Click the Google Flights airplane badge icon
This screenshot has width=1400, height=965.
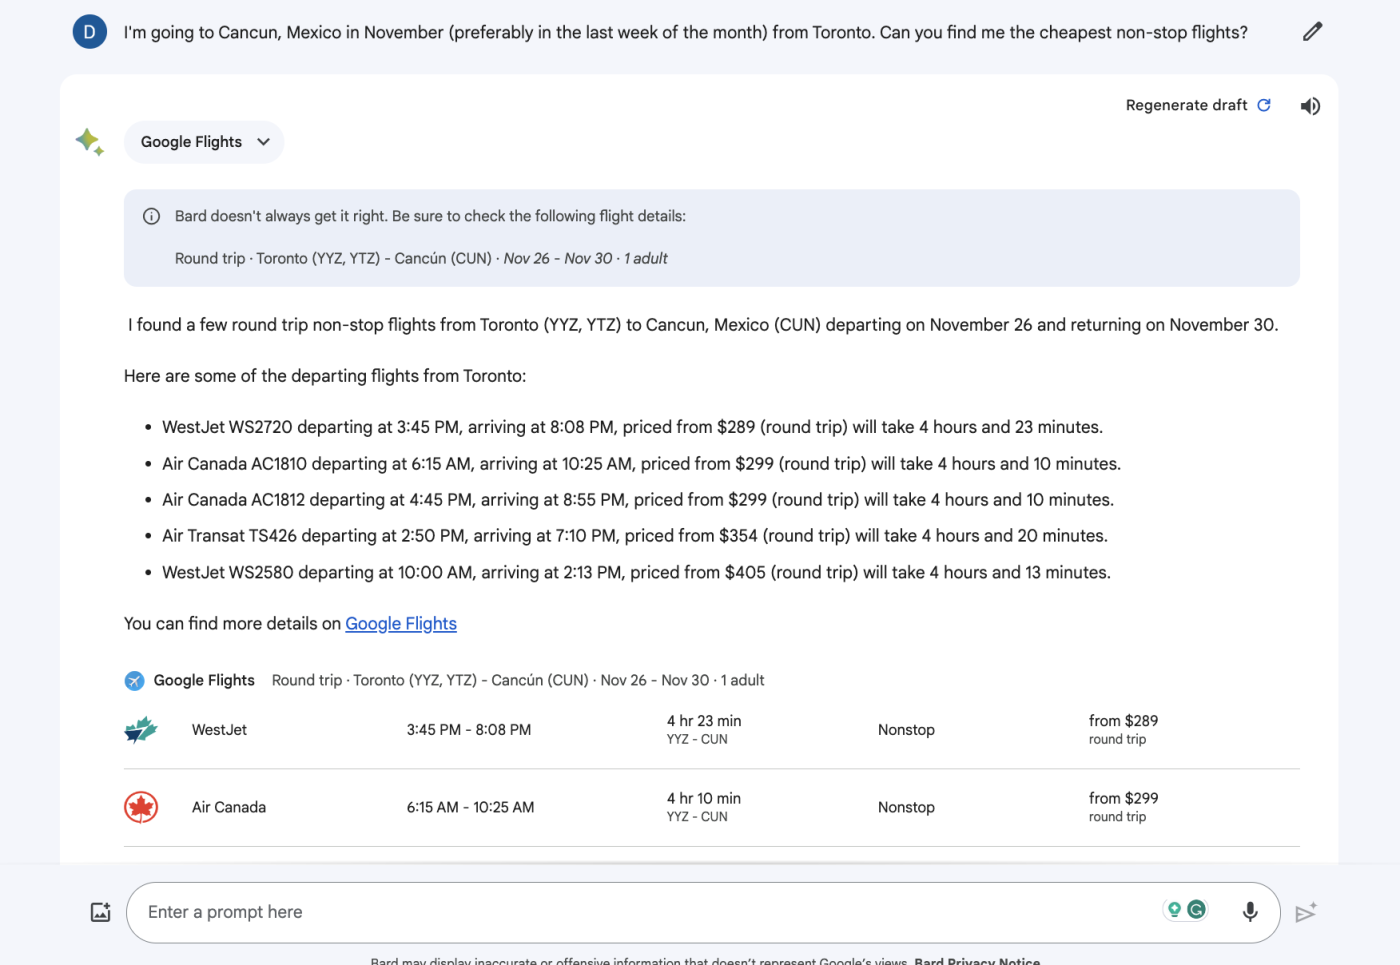click(134, 681)
